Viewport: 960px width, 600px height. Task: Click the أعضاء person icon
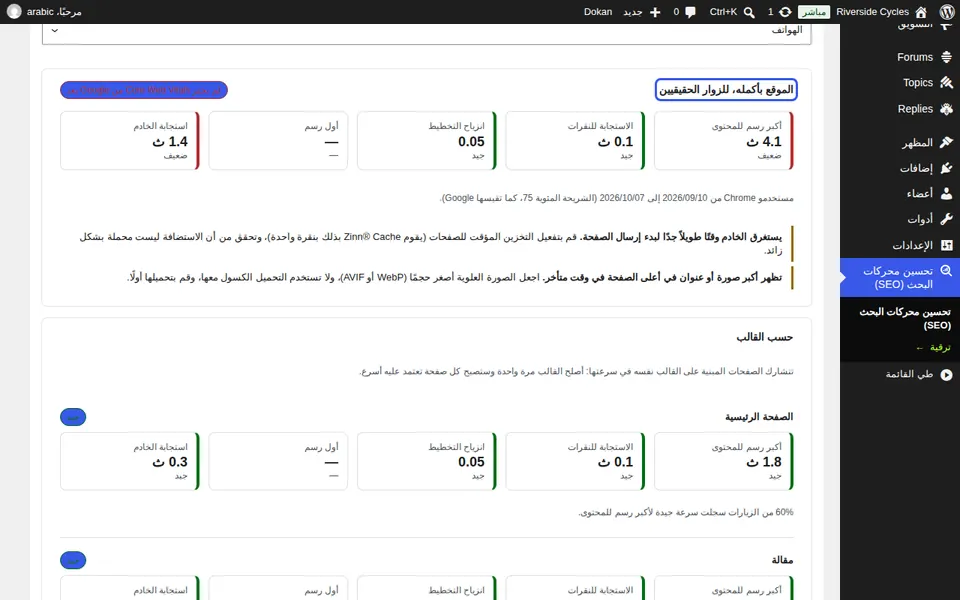[947, 193]
